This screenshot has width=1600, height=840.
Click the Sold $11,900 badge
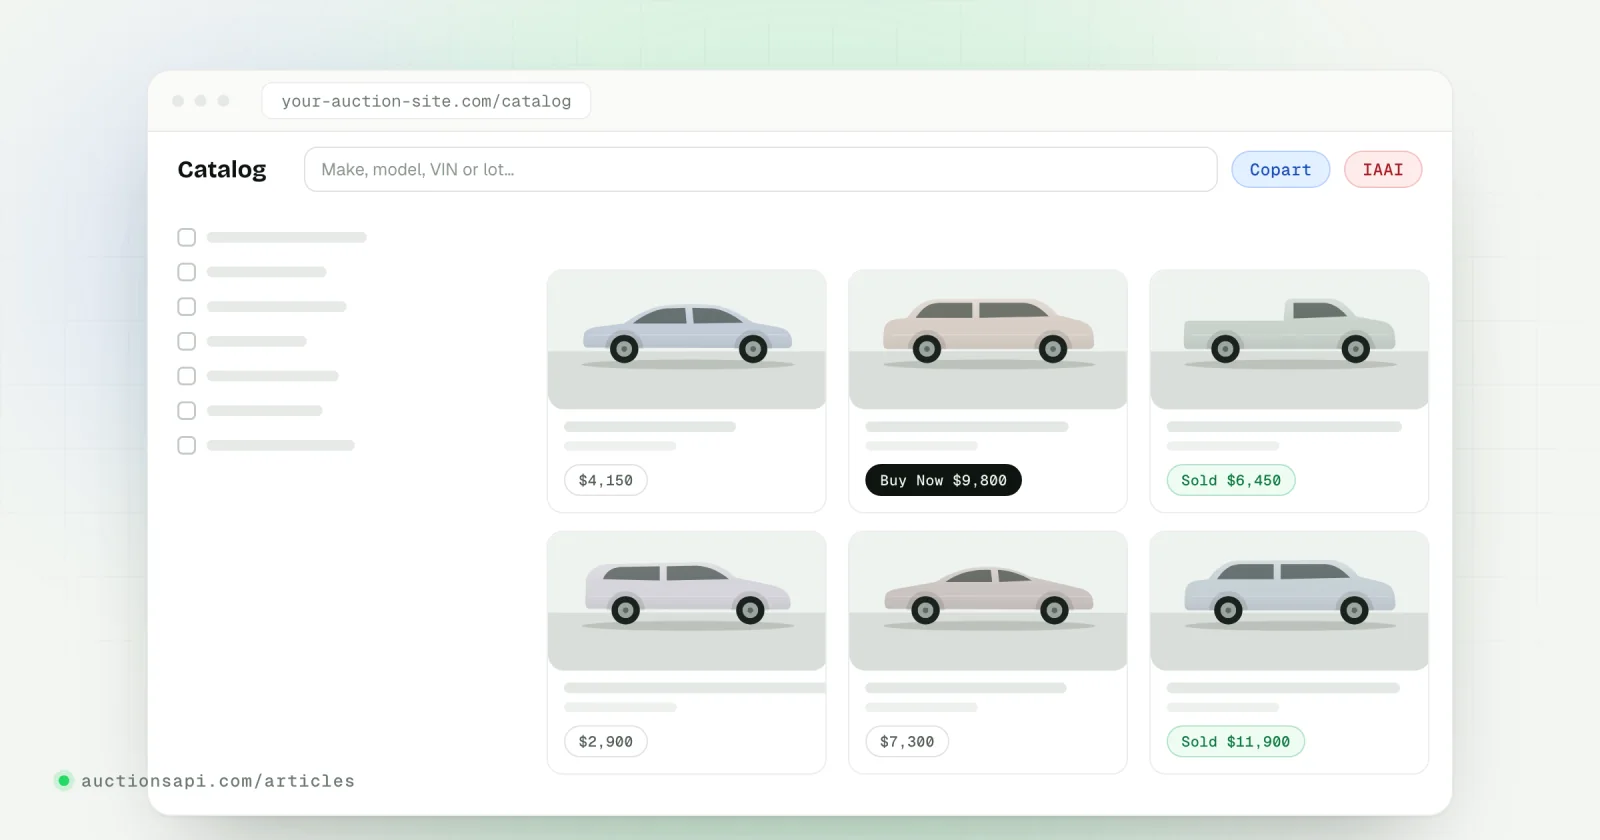(1235, 742)
